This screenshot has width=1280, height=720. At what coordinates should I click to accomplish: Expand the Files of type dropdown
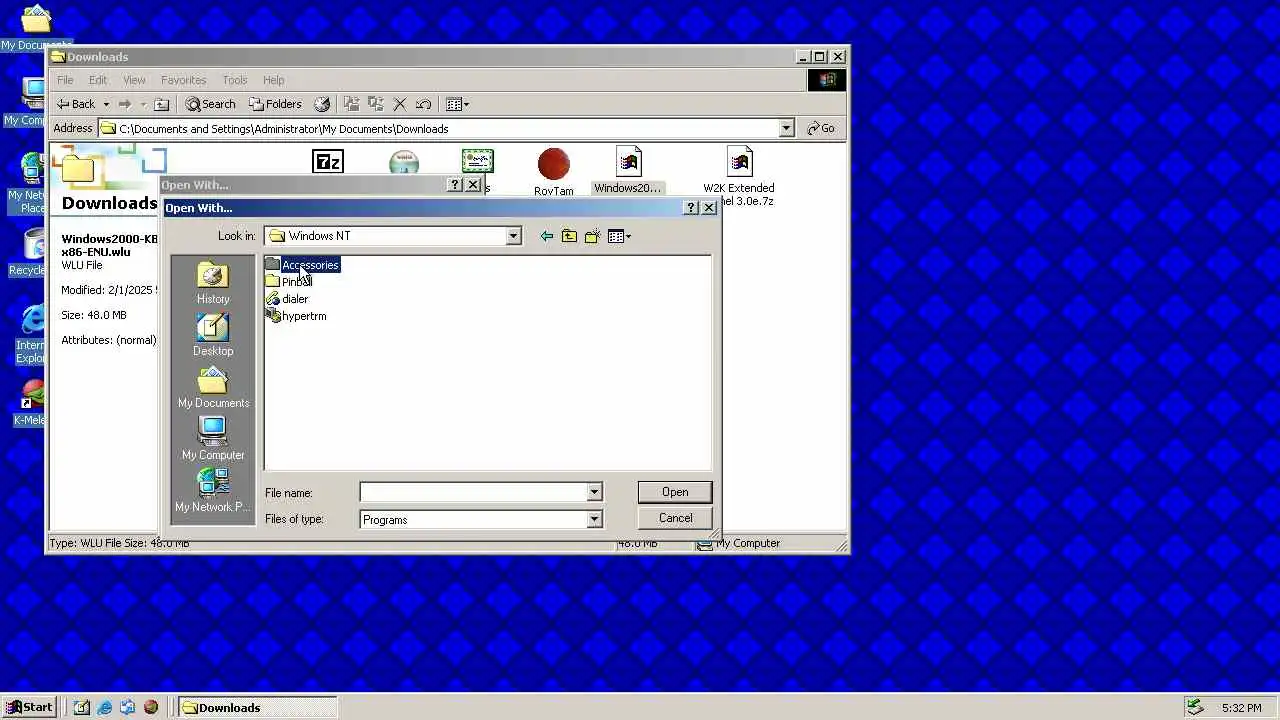point(594,519)
